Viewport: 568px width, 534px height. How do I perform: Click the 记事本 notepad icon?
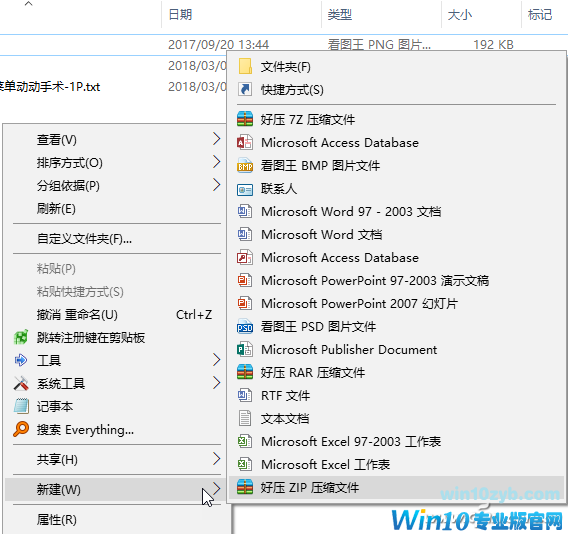21,406
